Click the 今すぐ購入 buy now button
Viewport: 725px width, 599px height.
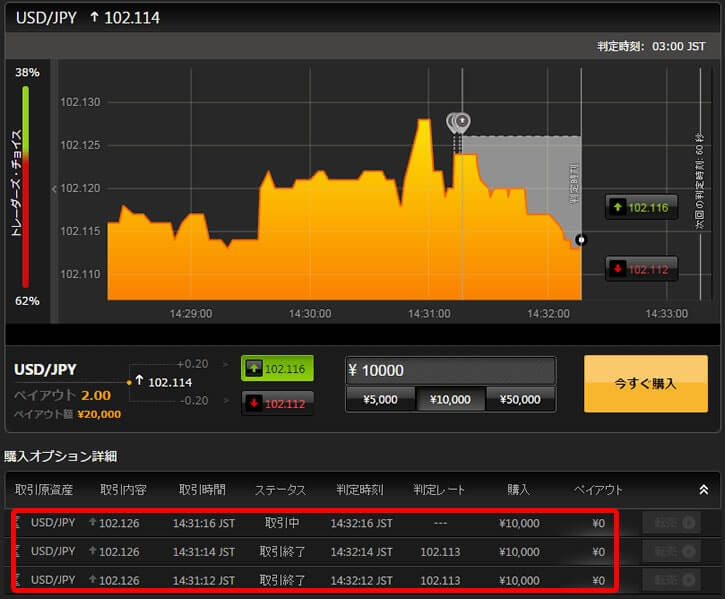tap(646, 383)
